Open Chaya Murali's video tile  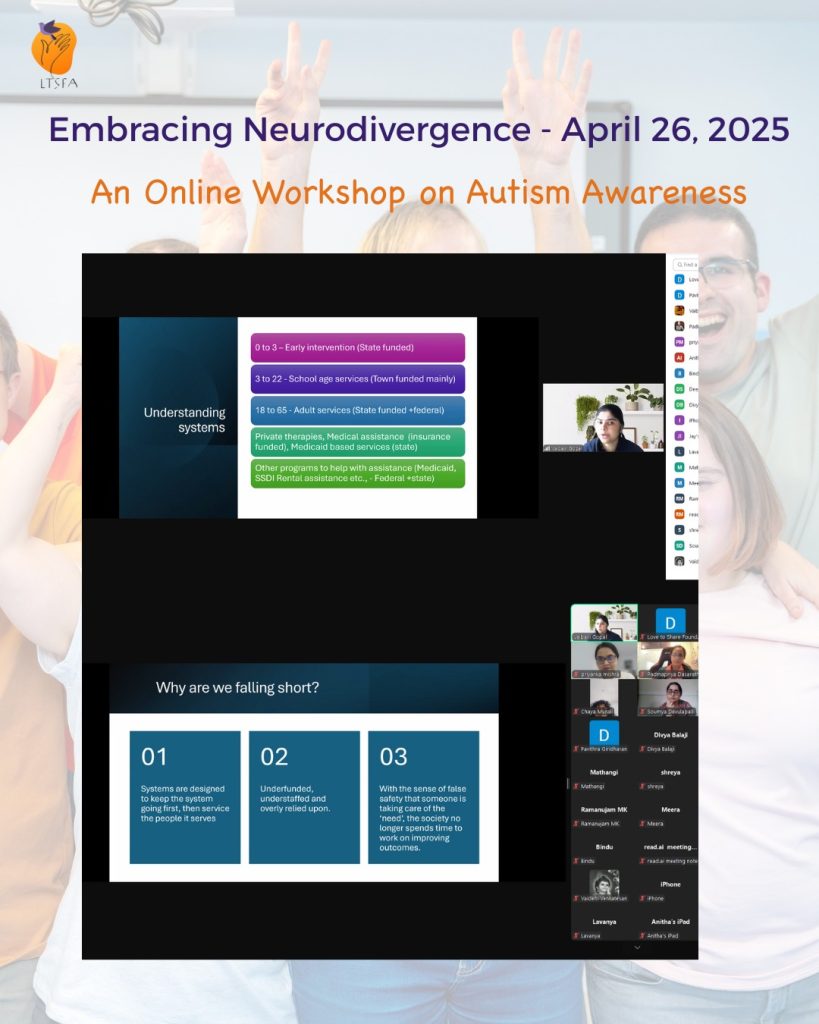click(604, 697)
